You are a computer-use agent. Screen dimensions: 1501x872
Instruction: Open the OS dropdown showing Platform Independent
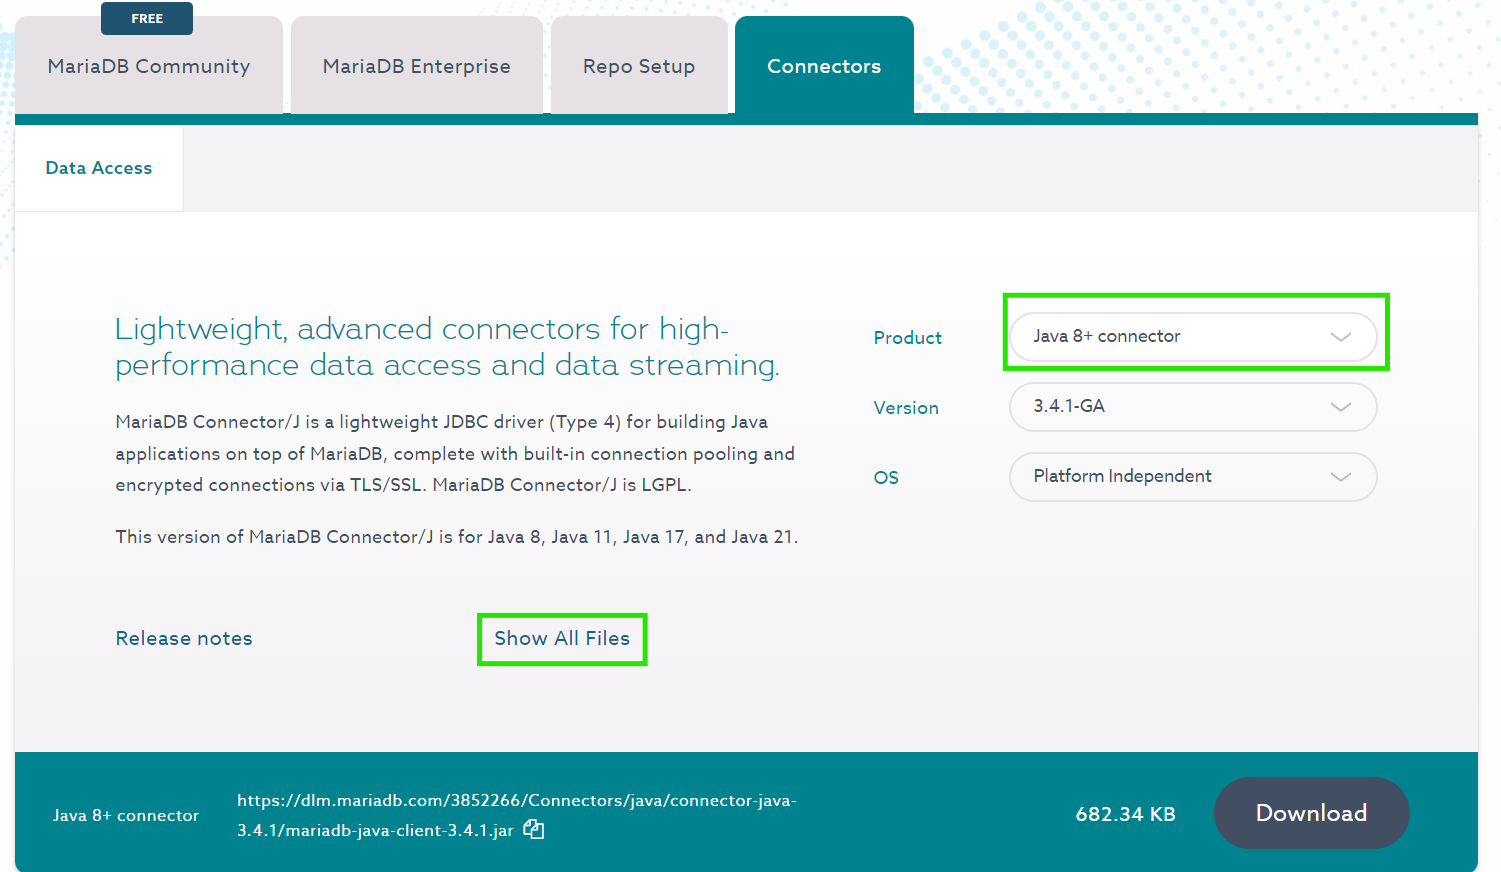coord(1193,477)
